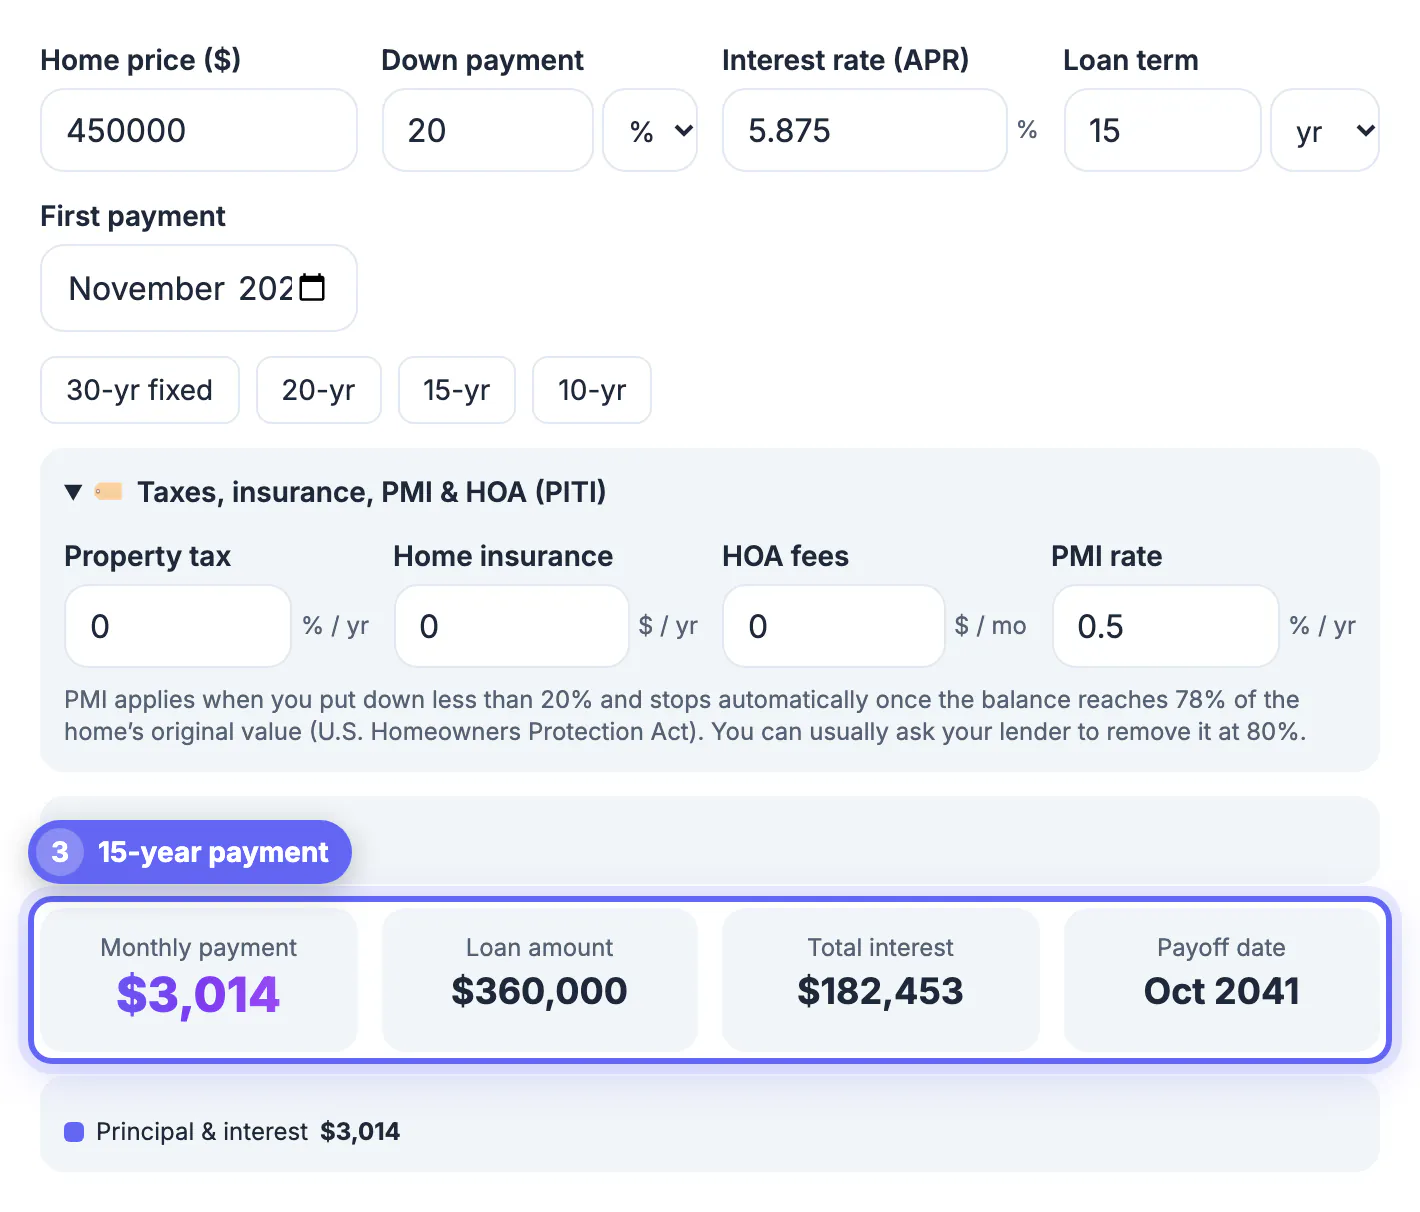Click the tag icon beside Taxes heading
The image size is (1420, 1212).
(x=108, y=491)
